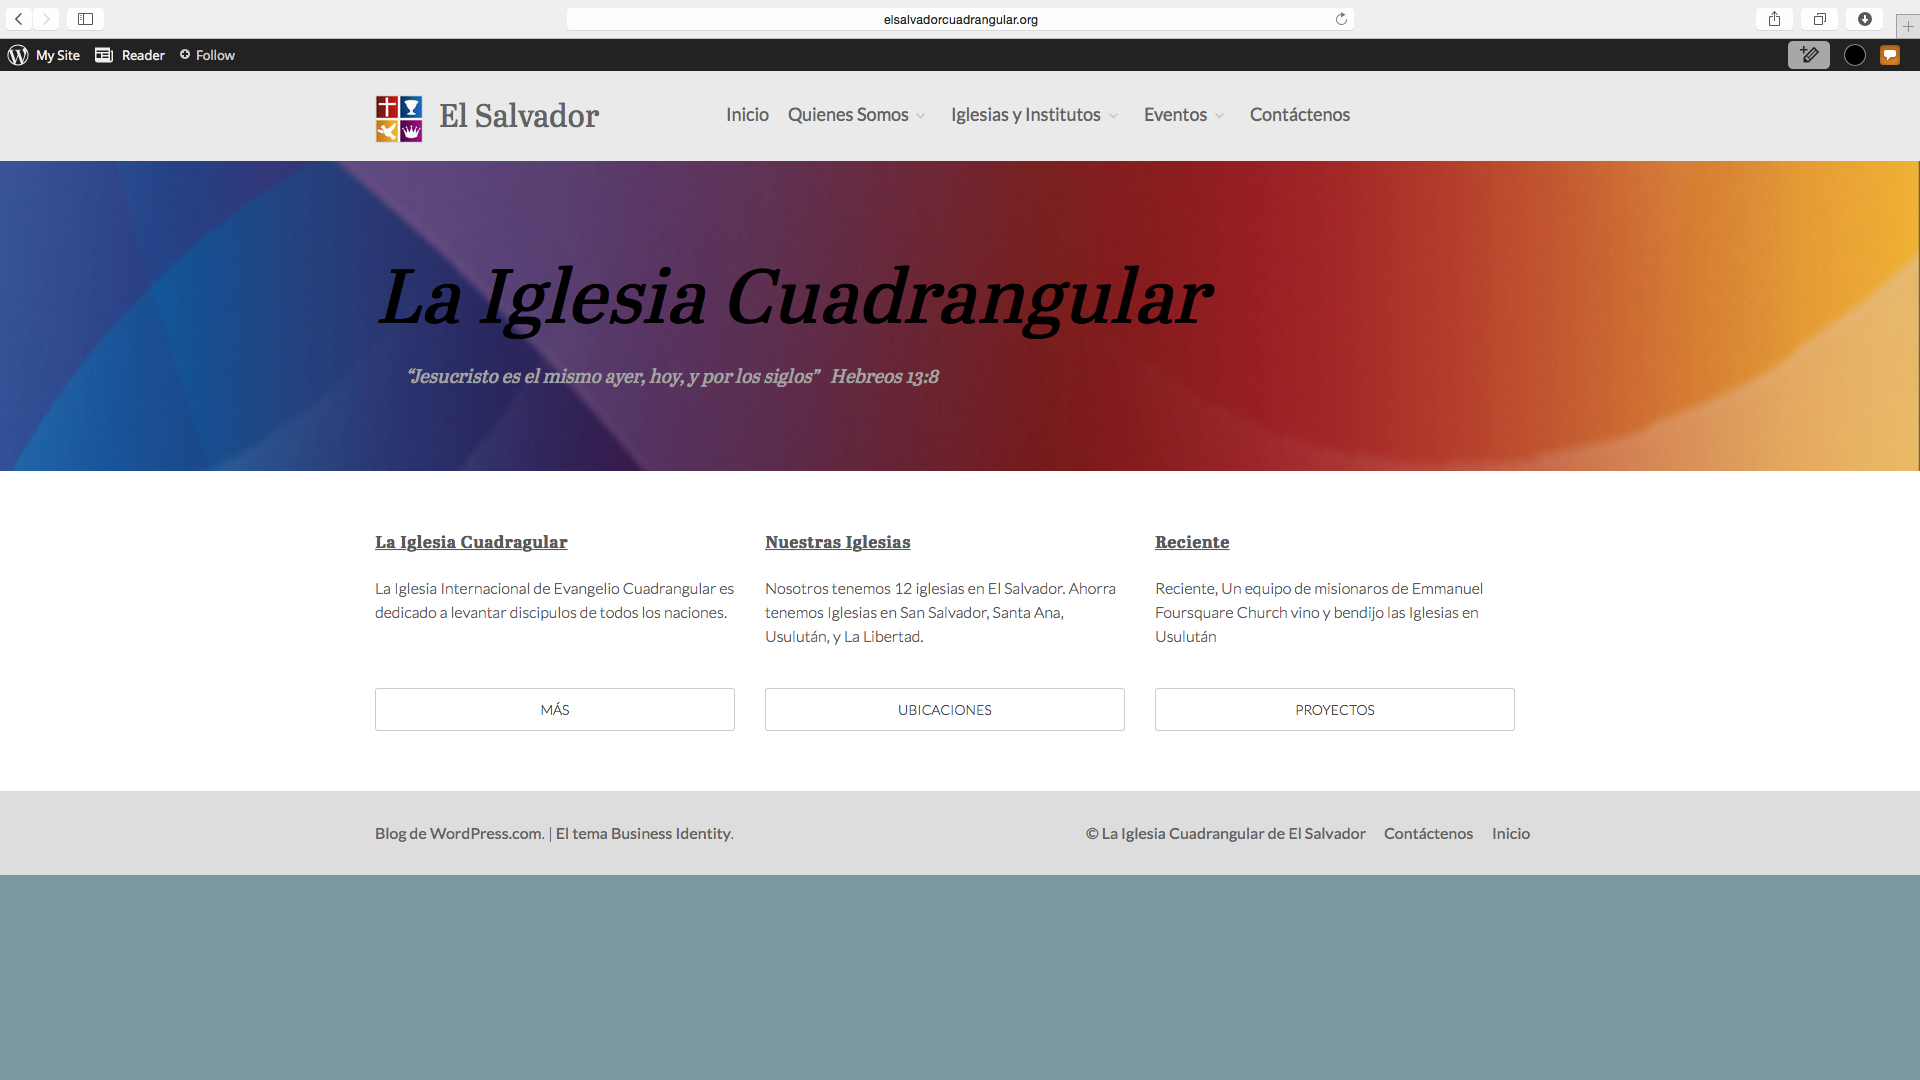Reload the page with refresh icon

coord(1341,19)
